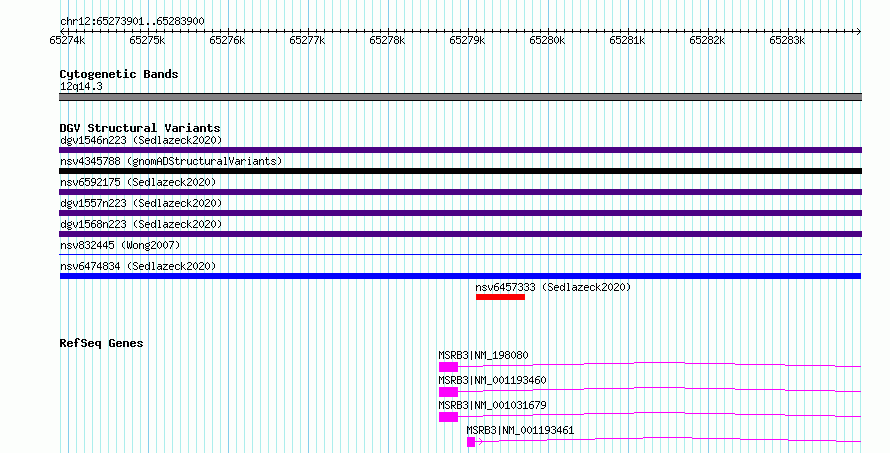Image resolution: width=890 pixels, height=453 pixels.
Task: Open MSRB3|NM_198080 transcript label
Action: coord(483,355)
